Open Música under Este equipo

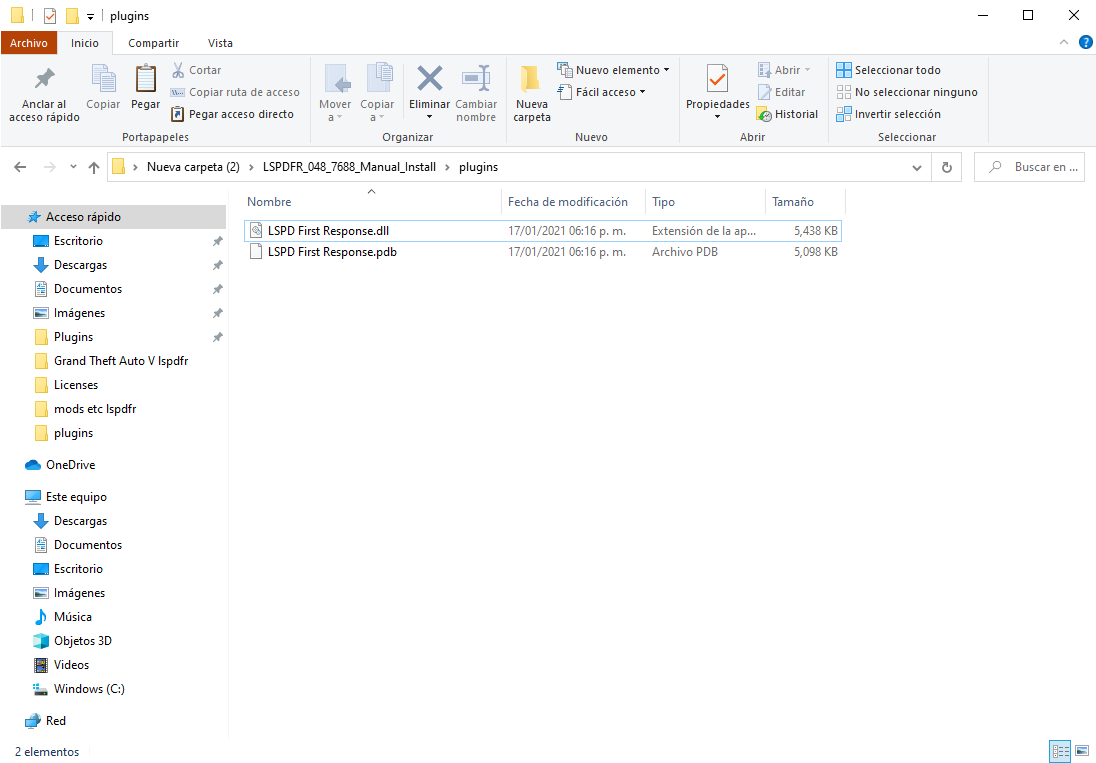tap(73, 617)
